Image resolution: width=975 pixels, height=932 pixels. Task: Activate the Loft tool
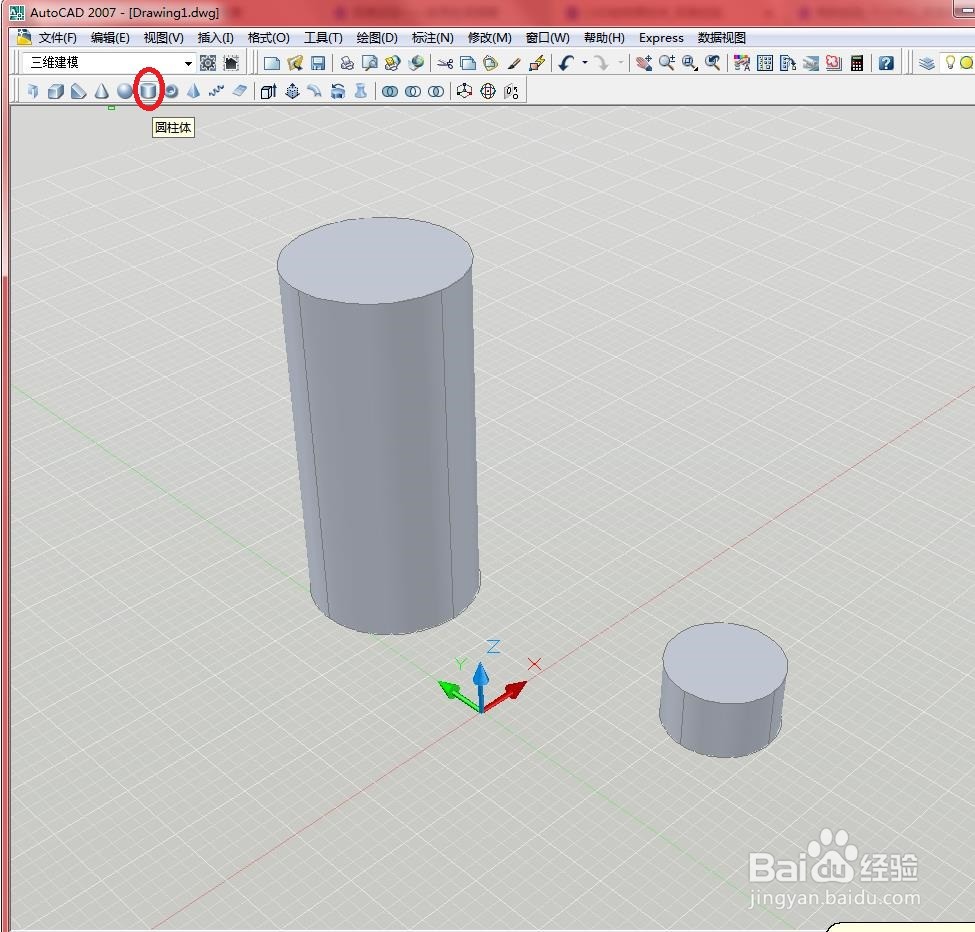coord(361,91)
